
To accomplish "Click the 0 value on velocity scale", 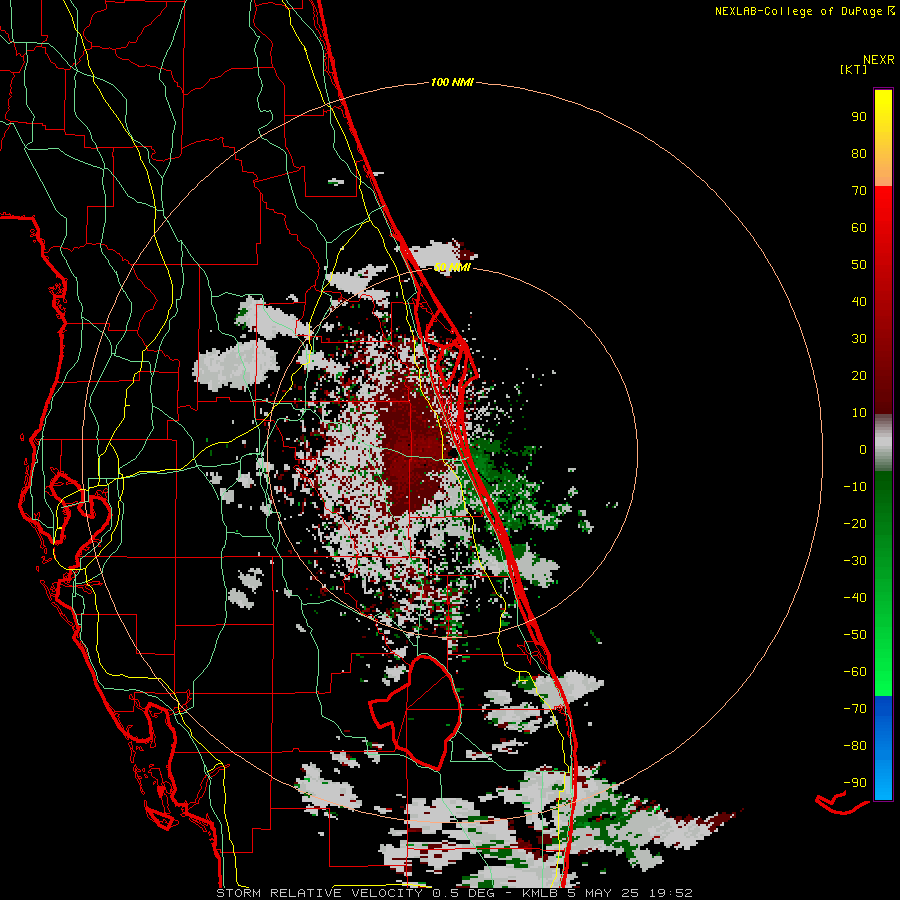I will (x=863, y=450).
